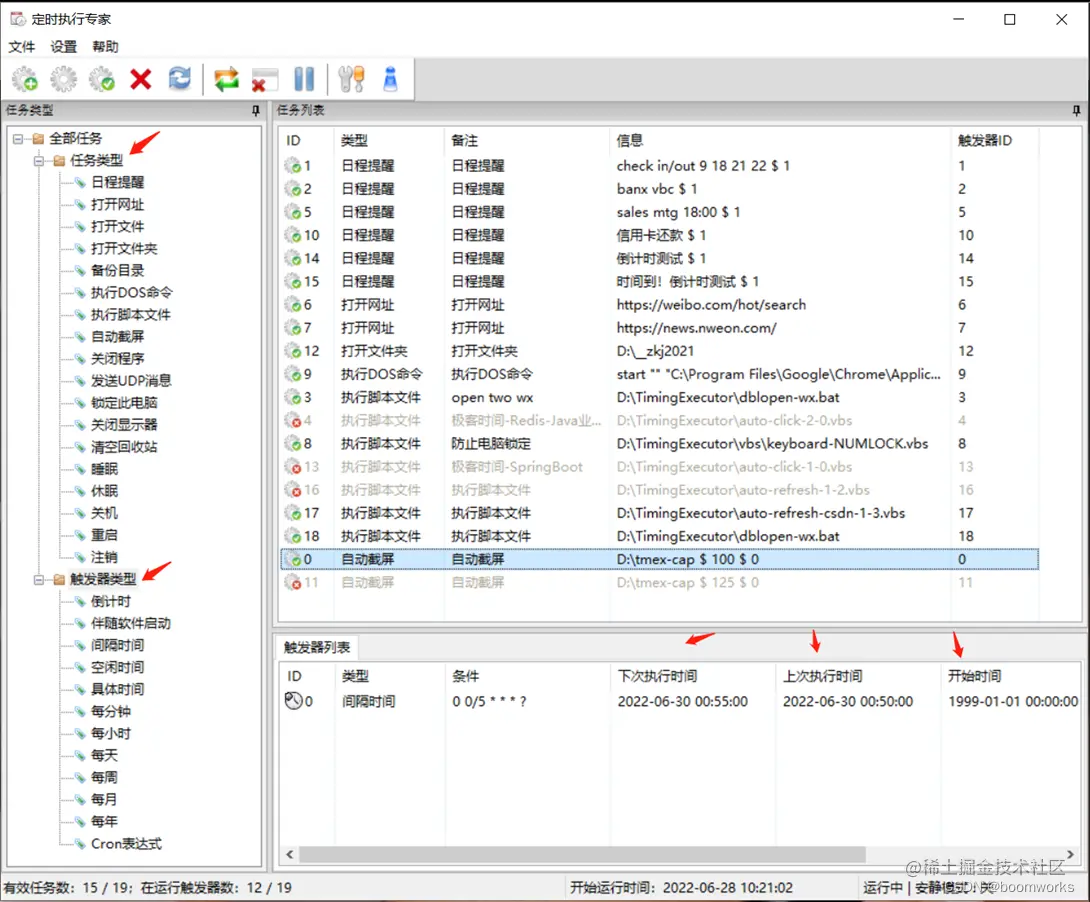Click the status icon of task ID 18
The width and height of the screenshot is (1090, 902).
pos(293,536)
